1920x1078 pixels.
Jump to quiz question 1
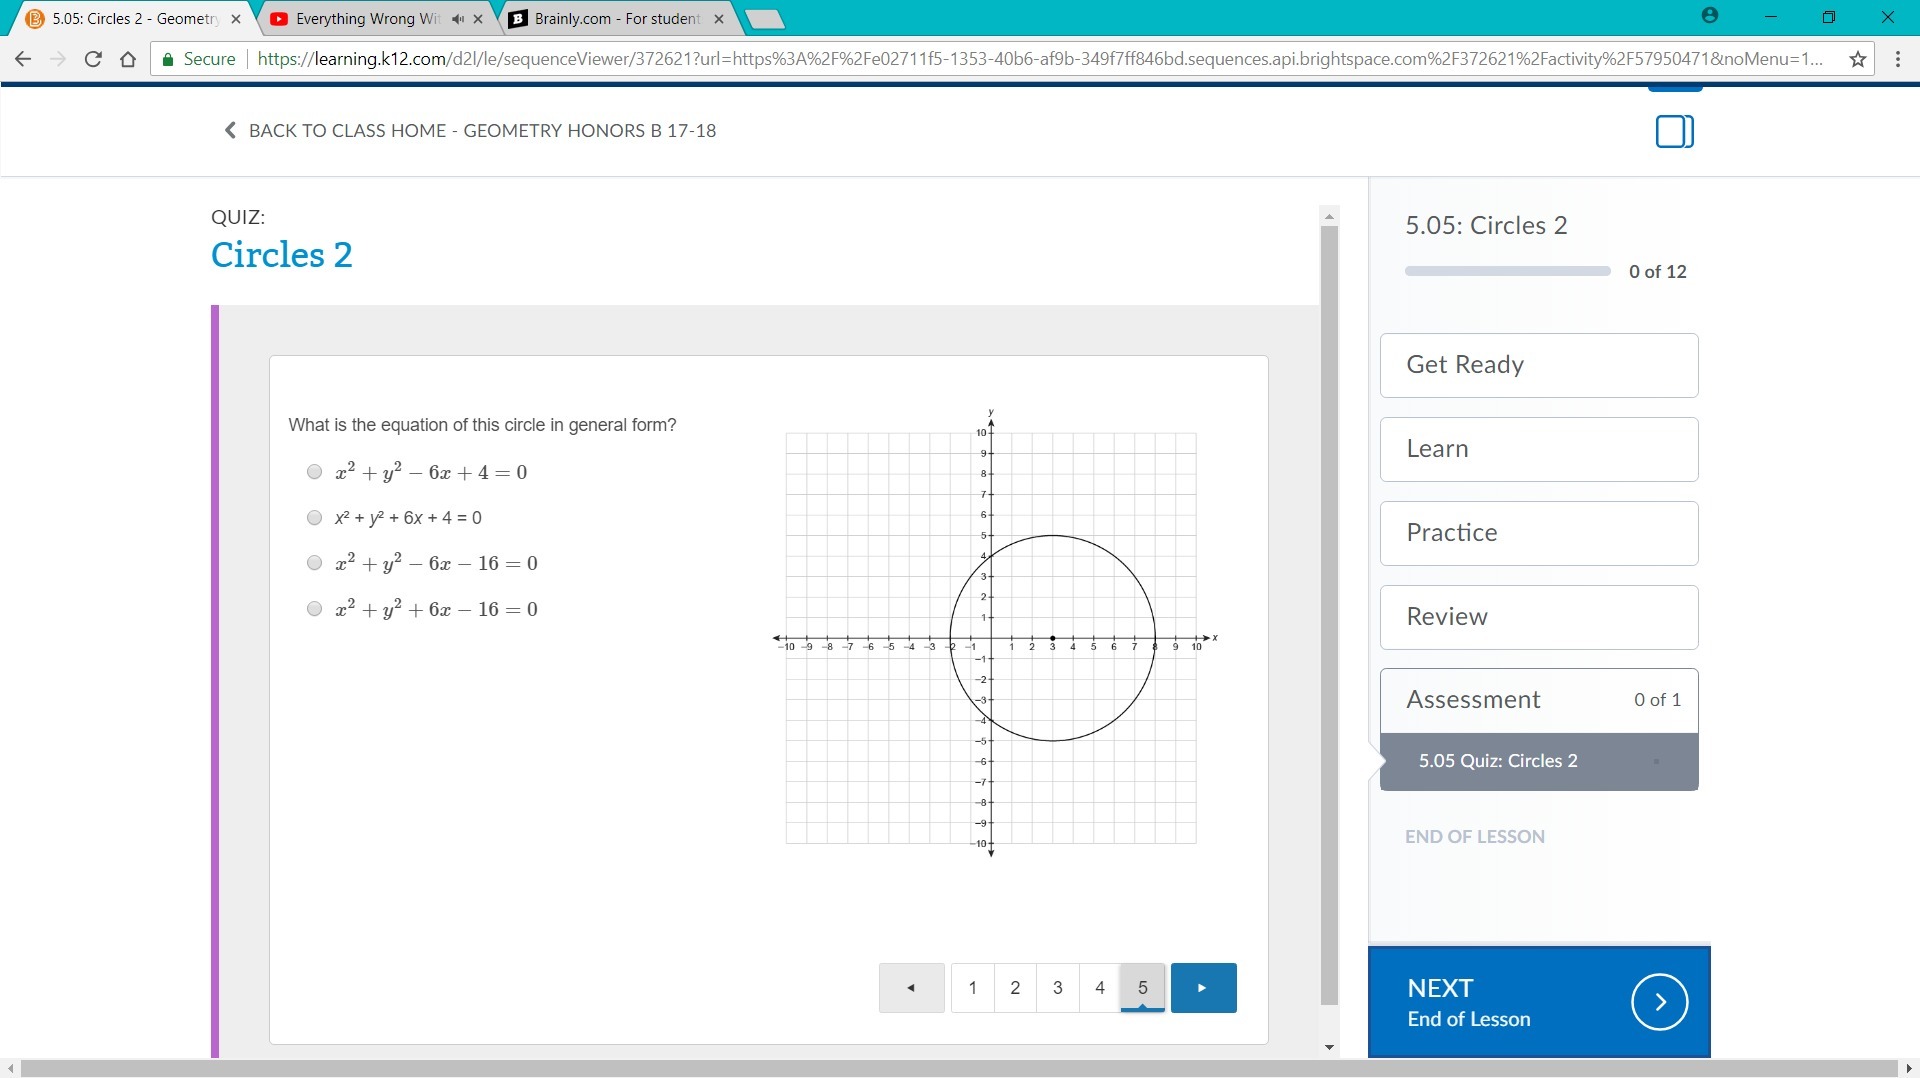pyautogui.click(x=973, y=988)
